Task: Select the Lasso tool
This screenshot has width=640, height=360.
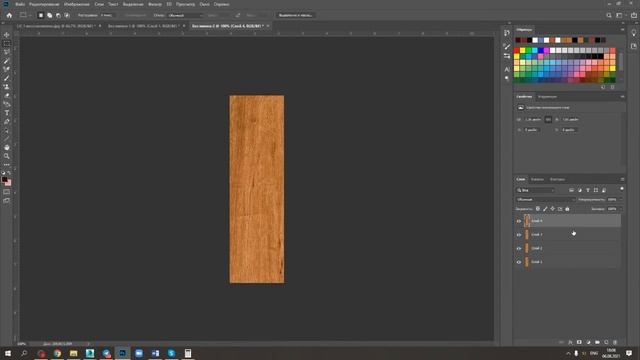Action: pyautogui.click(x=7, y=52)
